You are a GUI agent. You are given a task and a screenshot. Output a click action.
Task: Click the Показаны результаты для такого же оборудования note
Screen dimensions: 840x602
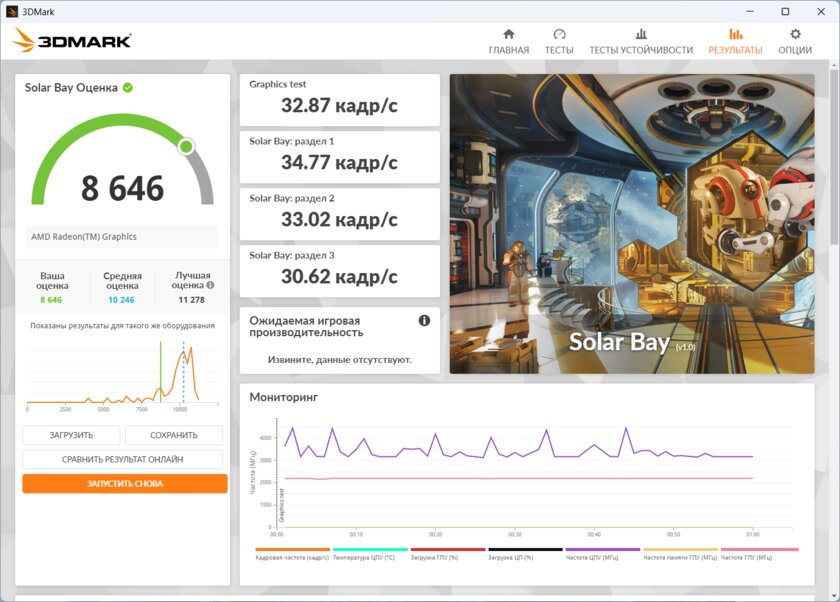(122, 326)
